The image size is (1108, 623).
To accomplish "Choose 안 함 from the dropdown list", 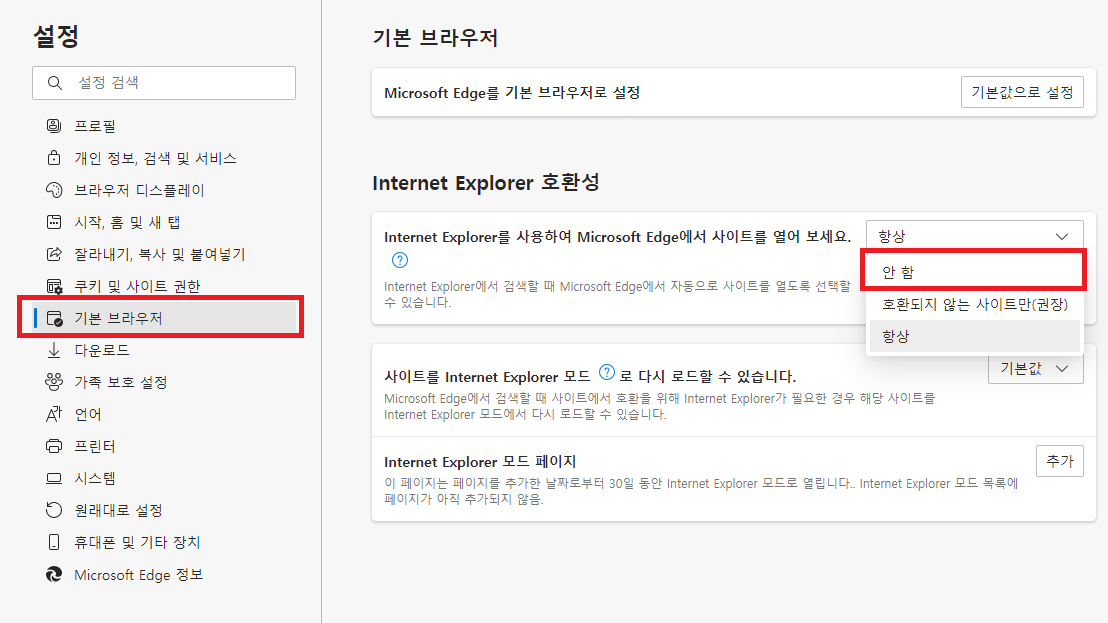I will (974, 272).
